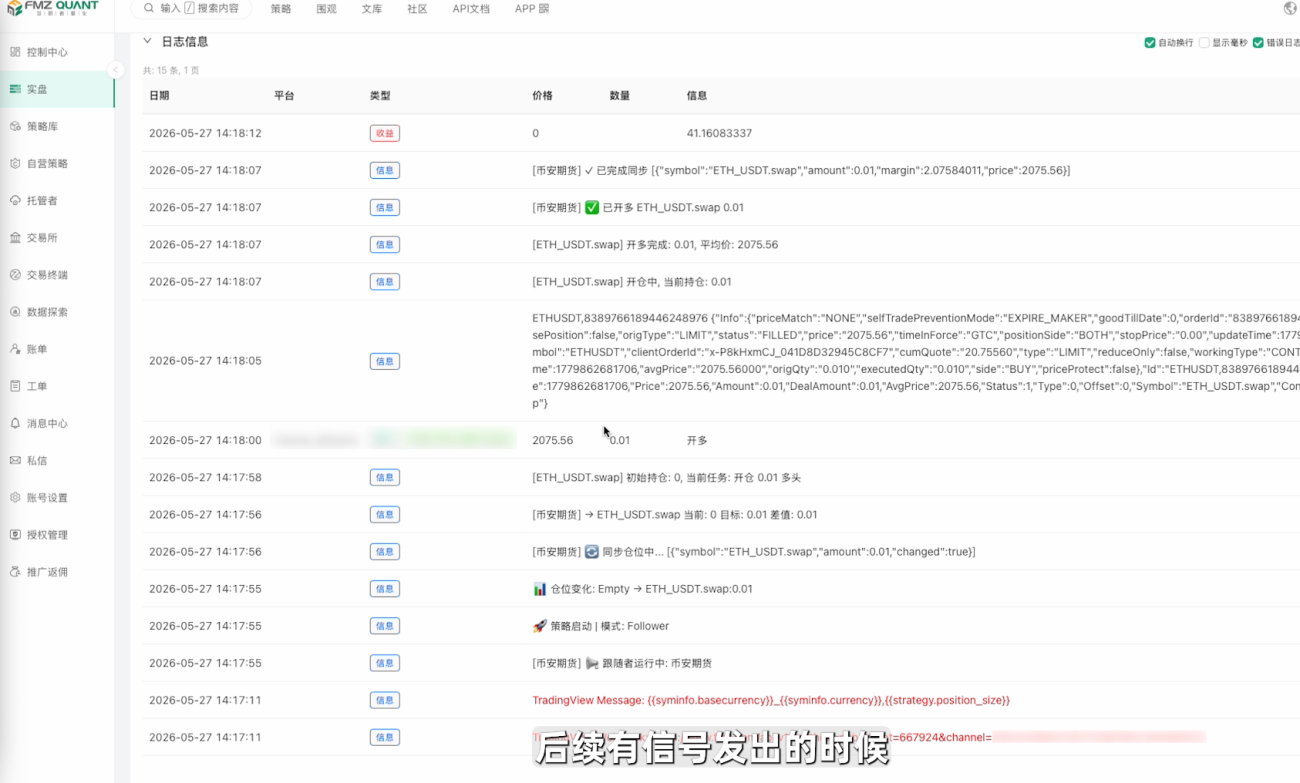Click the 共: 15 条, 1 页 count

[x=171, y=71]
